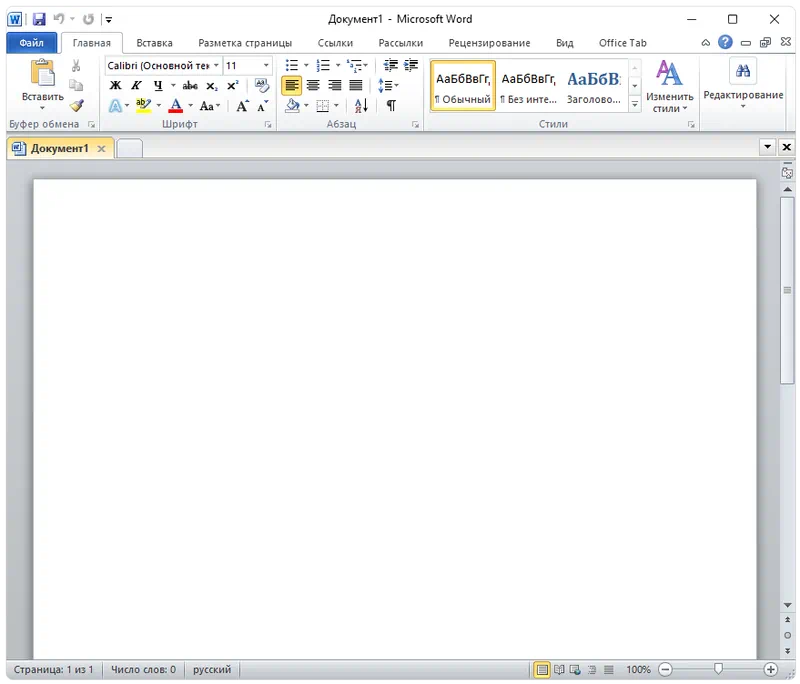Apply the Без интервала style thumbnail
The width and height of the screenshot is (800, 684).
528,86
